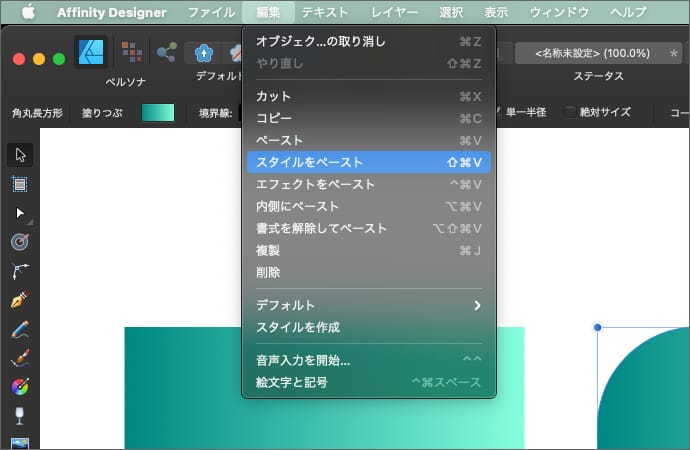Switch to Pixel persona icon
Screen dimensions: 690x450
[131, 52]
